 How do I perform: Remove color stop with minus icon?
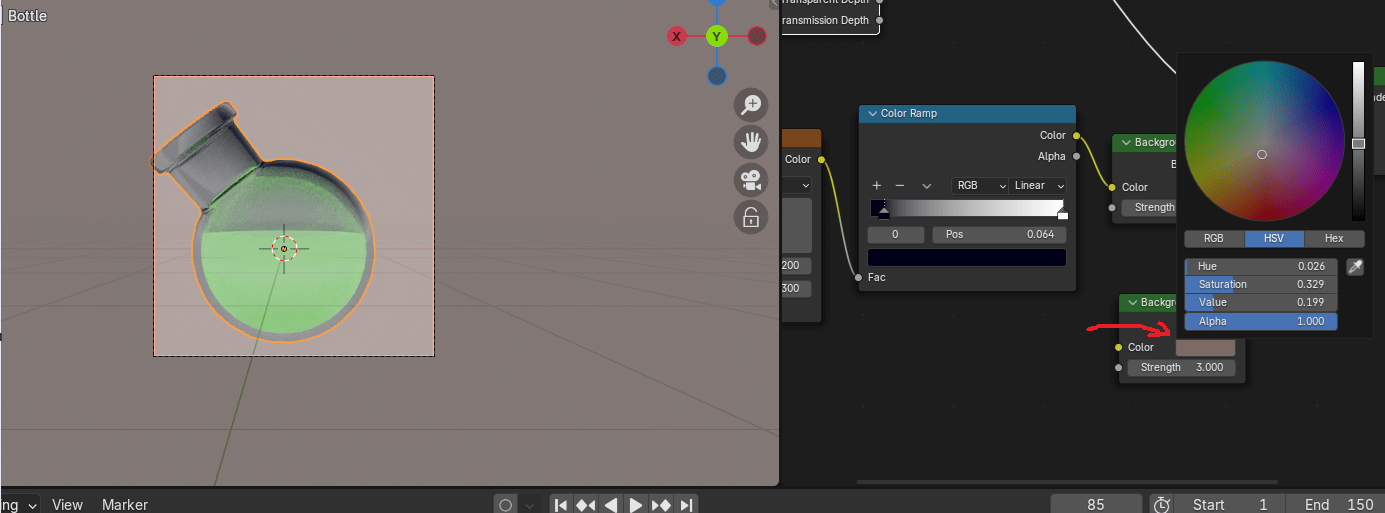coord(900,186)
